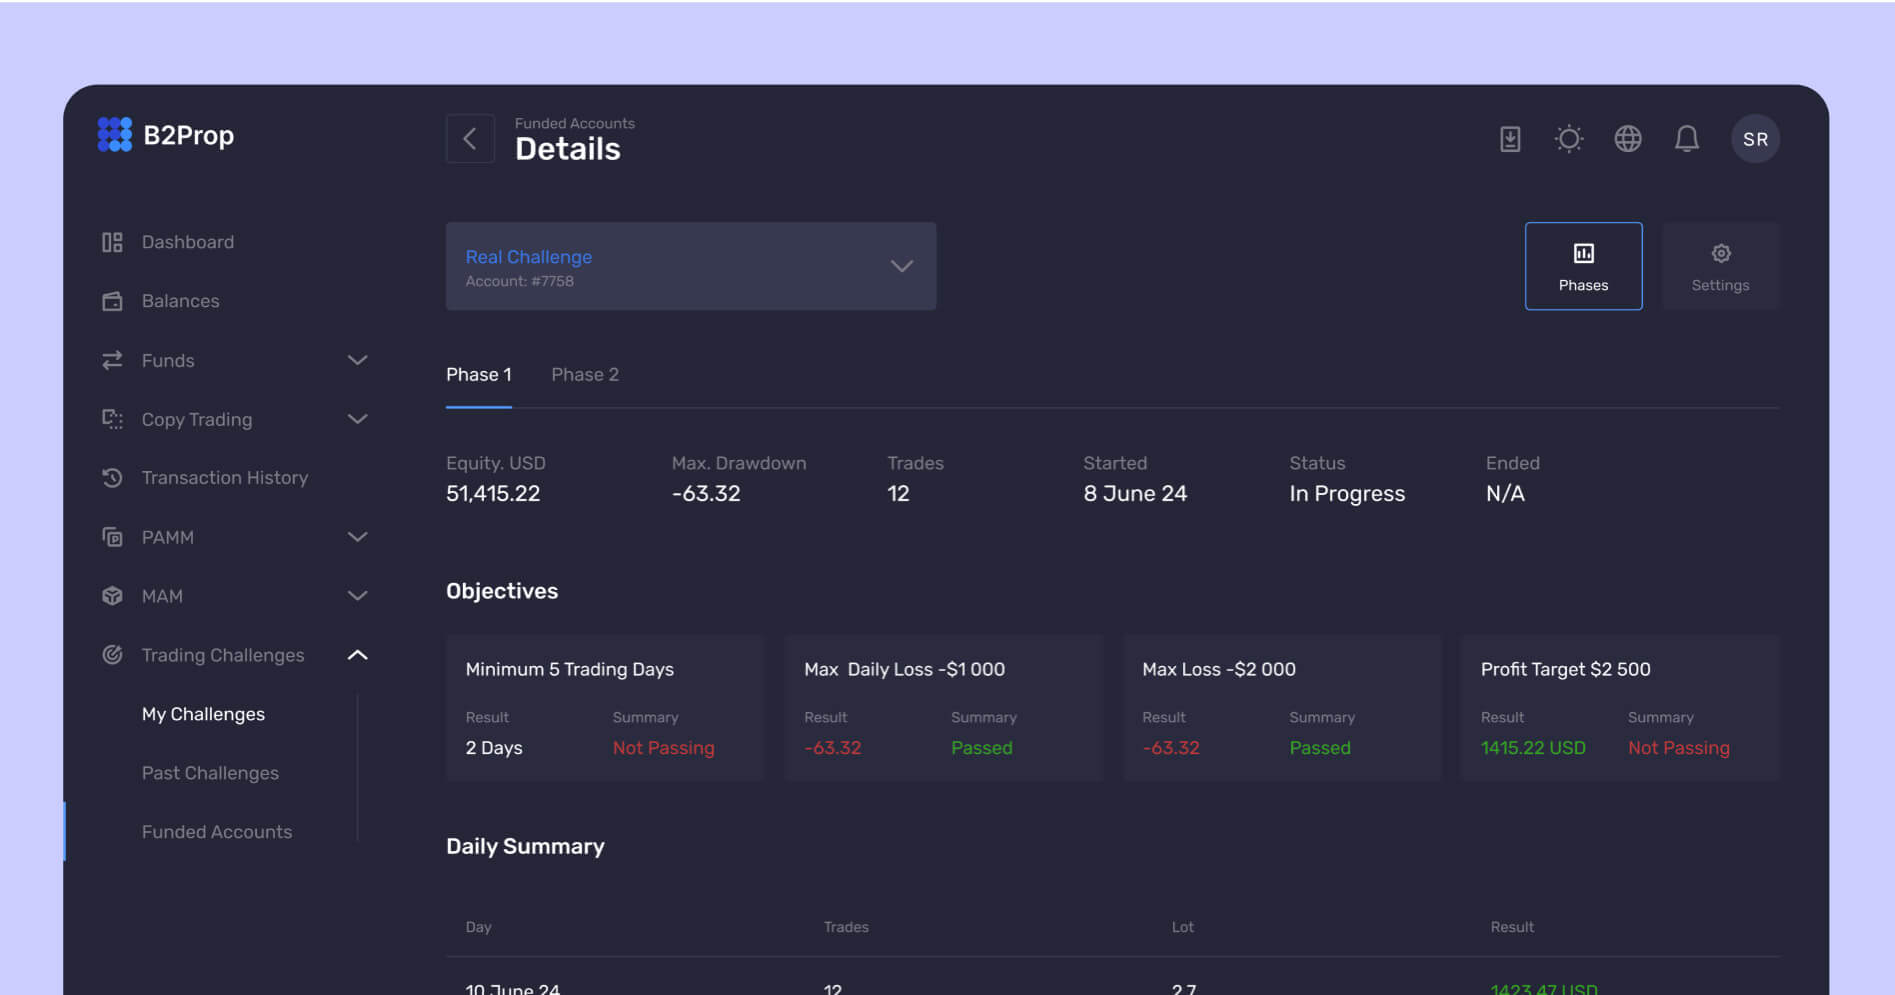Expand the PAMM submenu chevron

(357, 537)
